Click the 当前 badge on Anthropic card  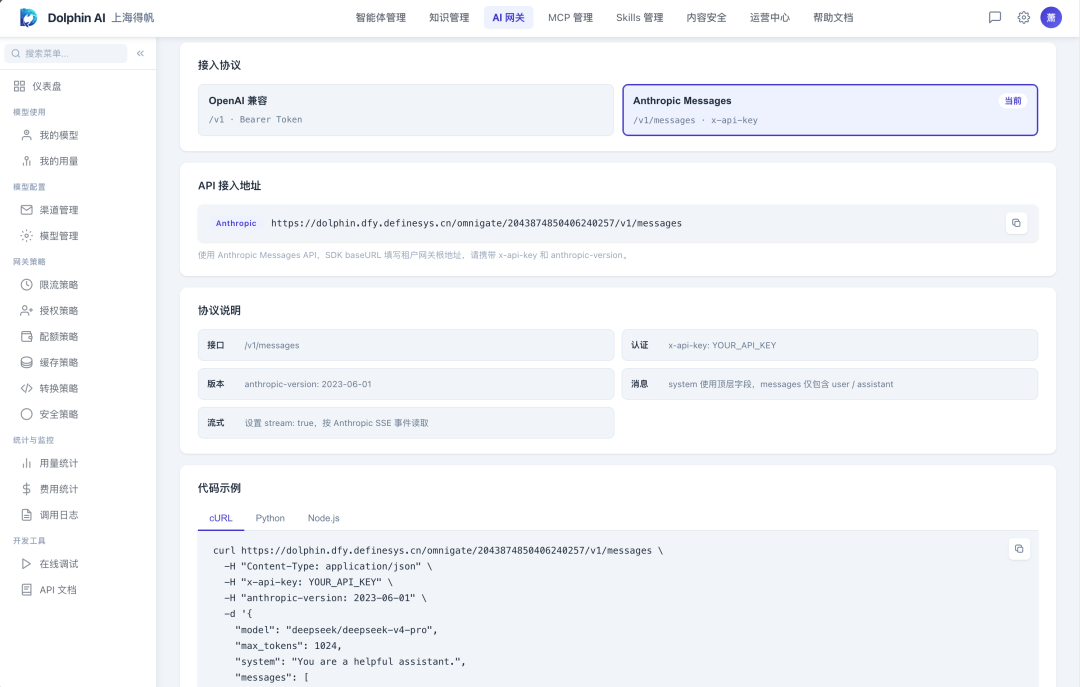coord(1012,101)
